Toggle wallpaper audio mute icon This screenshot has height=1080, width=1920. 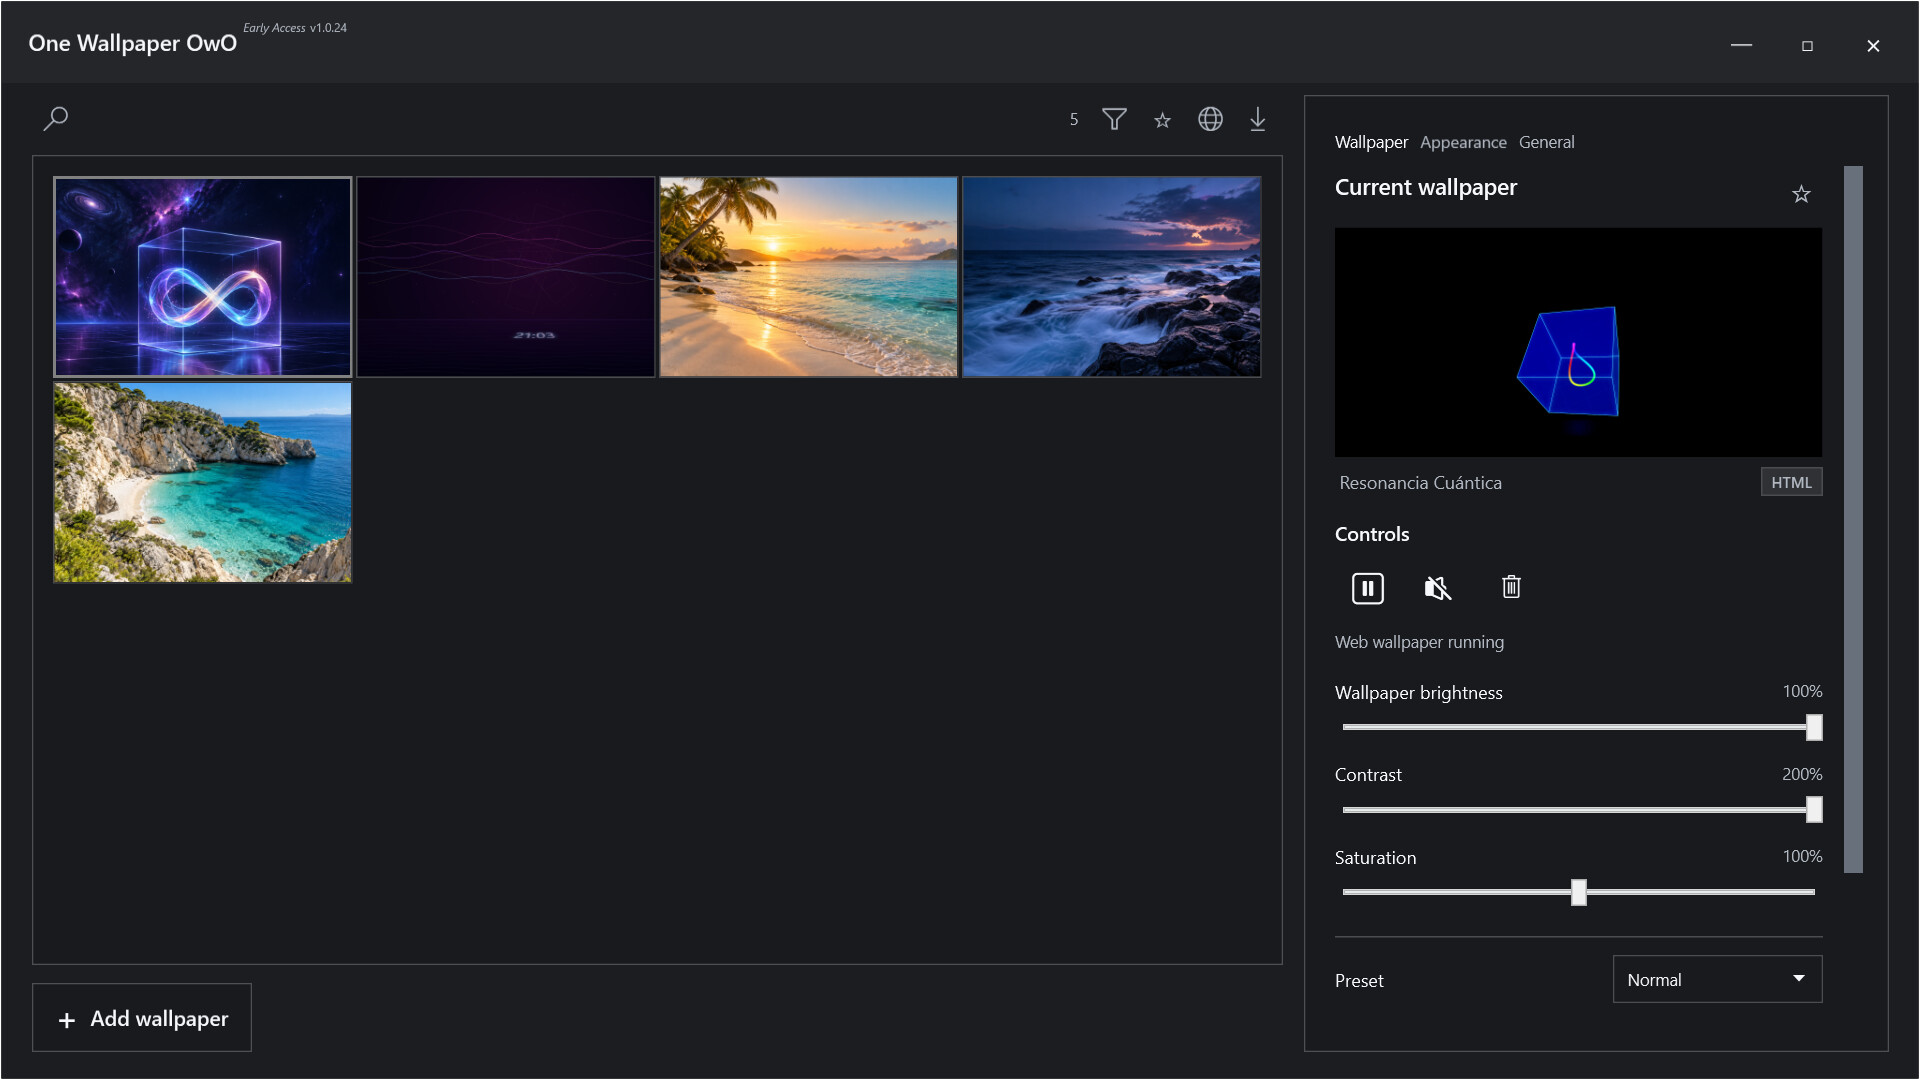pyautogui.click(x=1438, y=588)
